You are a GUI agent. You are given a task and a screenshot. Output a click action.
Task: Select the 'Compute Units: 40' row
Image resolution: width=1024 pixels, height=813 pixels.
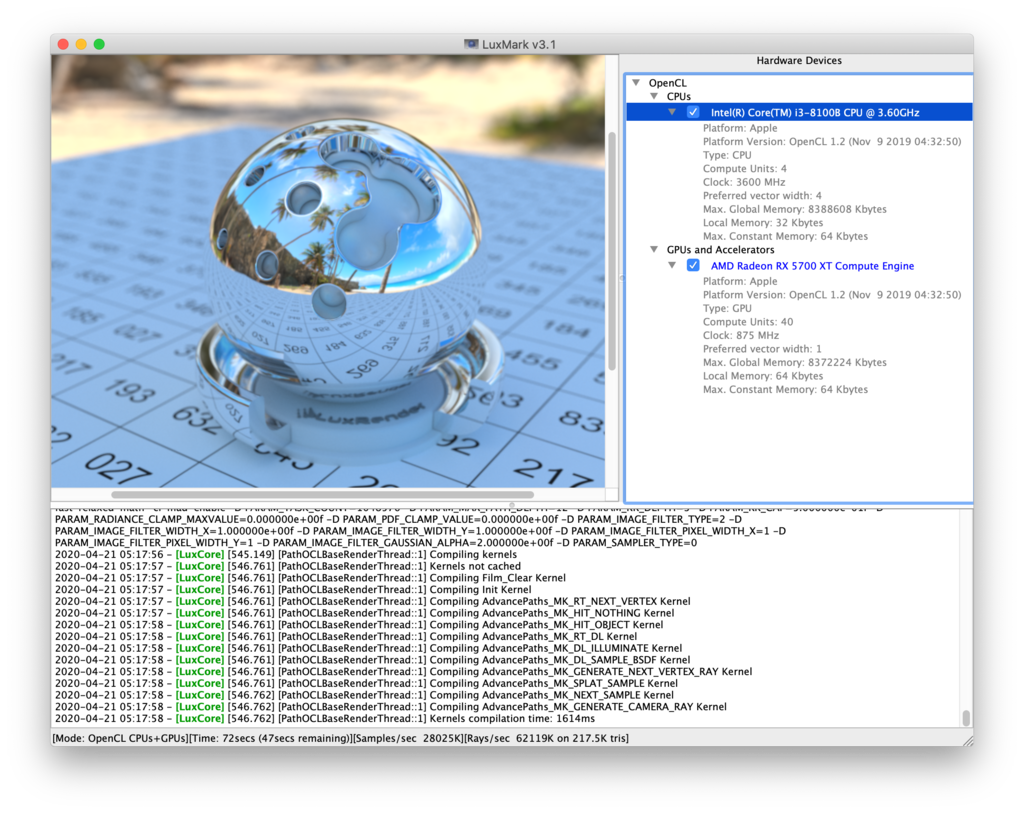coord(748,322)
